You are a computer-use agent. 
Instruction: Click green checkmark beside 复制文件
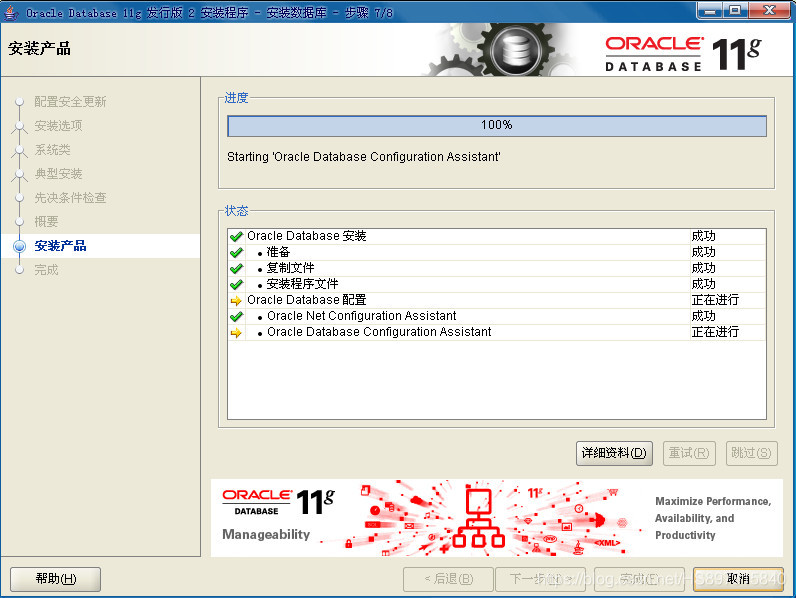pos(236,269)
